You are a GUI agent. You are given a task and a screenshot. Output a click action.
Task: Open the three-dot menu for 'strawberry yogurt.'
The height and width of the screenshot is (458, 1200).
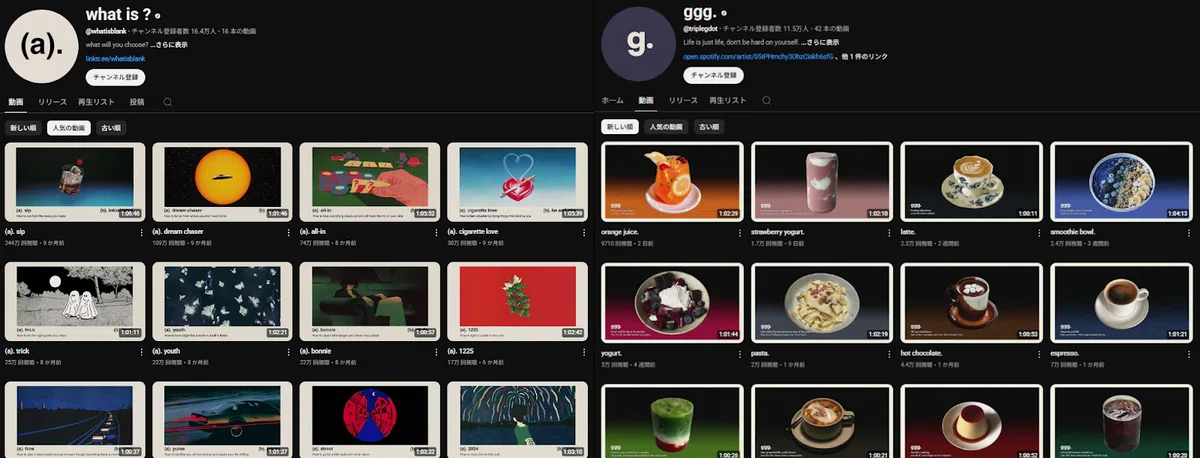pos(889,232)
